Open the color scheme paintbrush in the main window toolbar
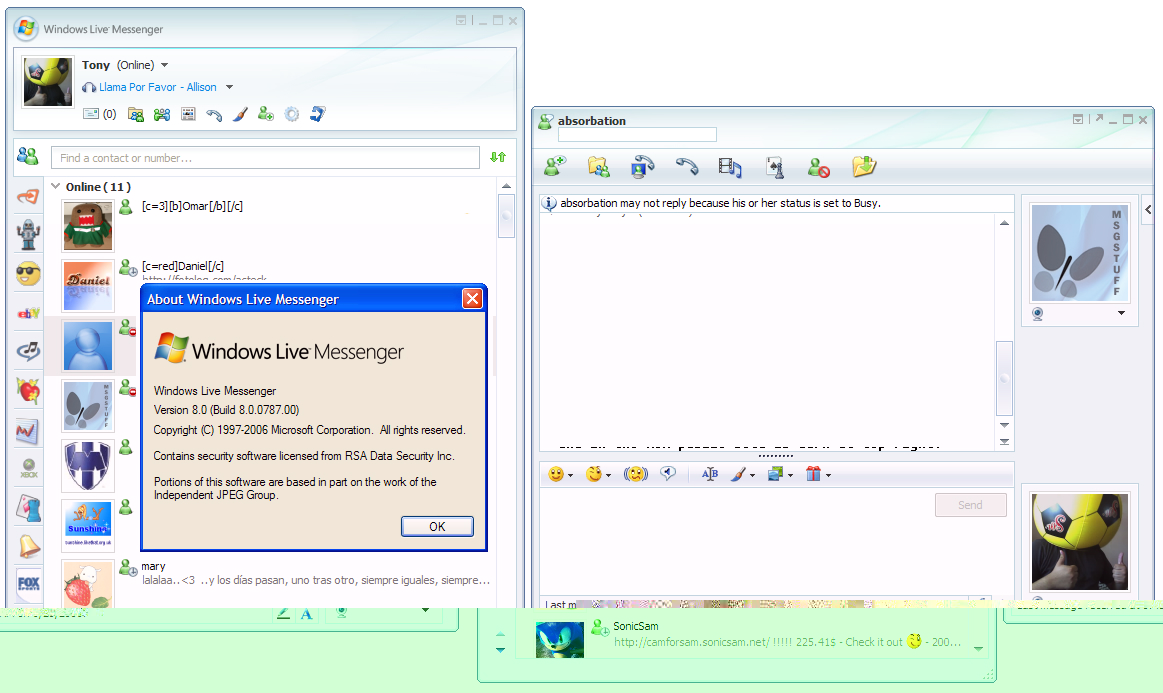The height and width of the screenshot is (693, 1163). pyautogui.click(x=240, y=114)
